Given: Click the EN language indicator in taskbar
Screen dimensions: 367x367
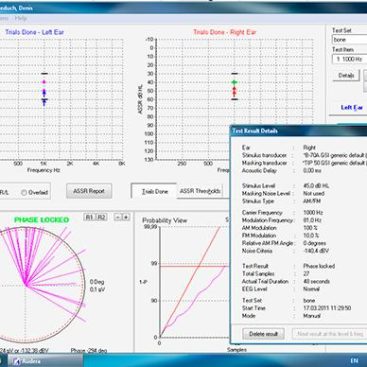Looking at the screenshot, I should click(354, 361).
